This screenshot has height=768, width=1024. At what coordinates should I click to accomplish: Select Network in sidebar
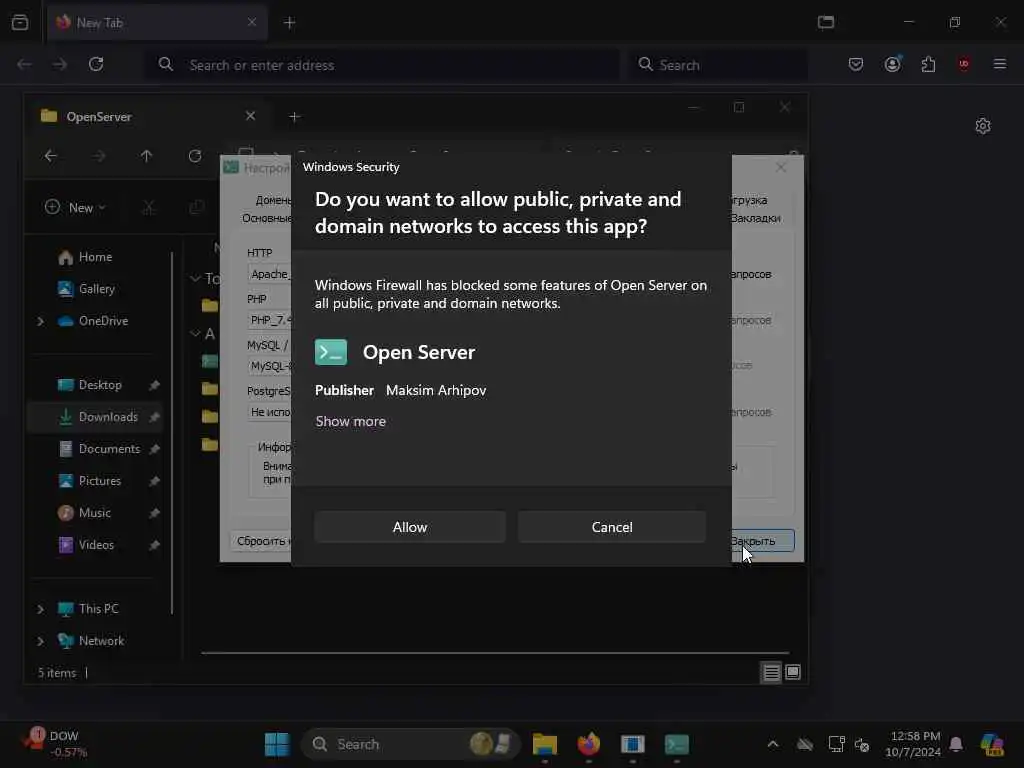pyautogui.click(x=101, y=641)
